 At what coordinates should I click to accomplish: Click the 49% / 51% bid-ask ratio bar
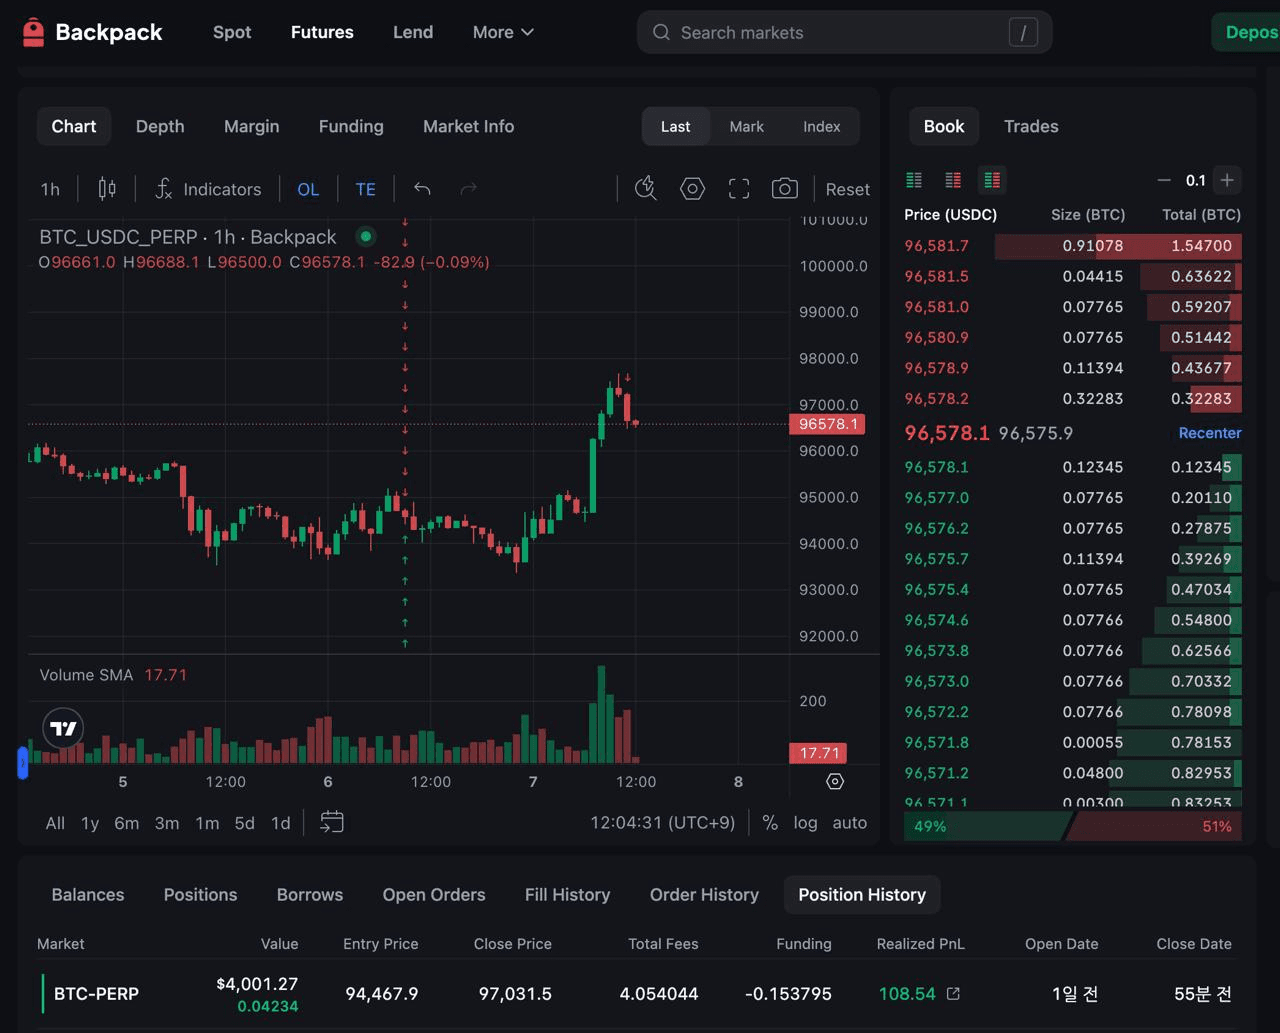coord(1073,826)
